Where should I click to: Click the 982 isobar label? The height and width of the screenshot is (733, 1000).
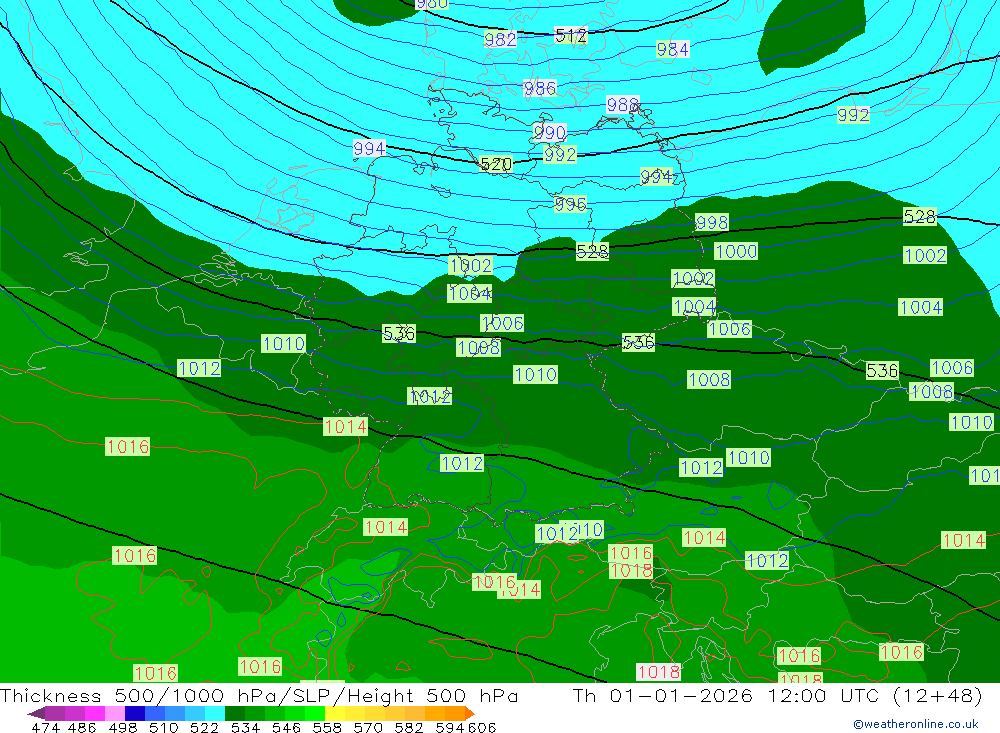[500, 40]
